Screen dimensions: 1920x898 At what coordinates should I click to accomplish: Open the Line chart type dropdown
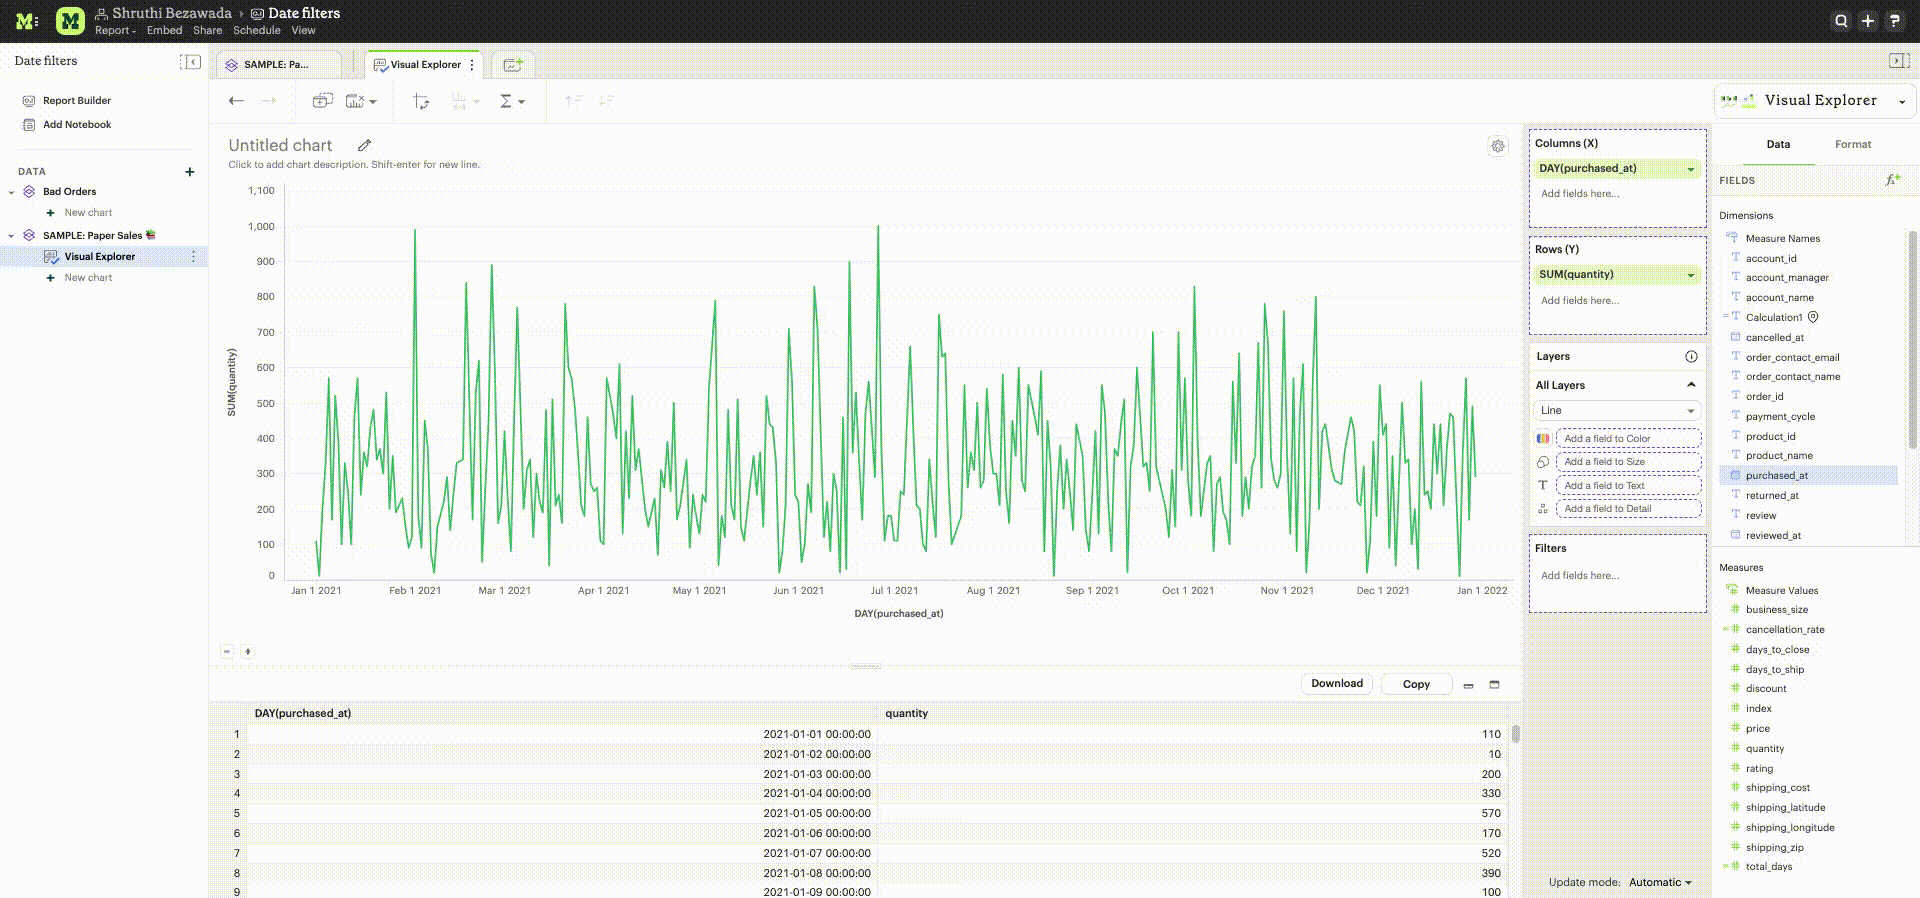1616,411
